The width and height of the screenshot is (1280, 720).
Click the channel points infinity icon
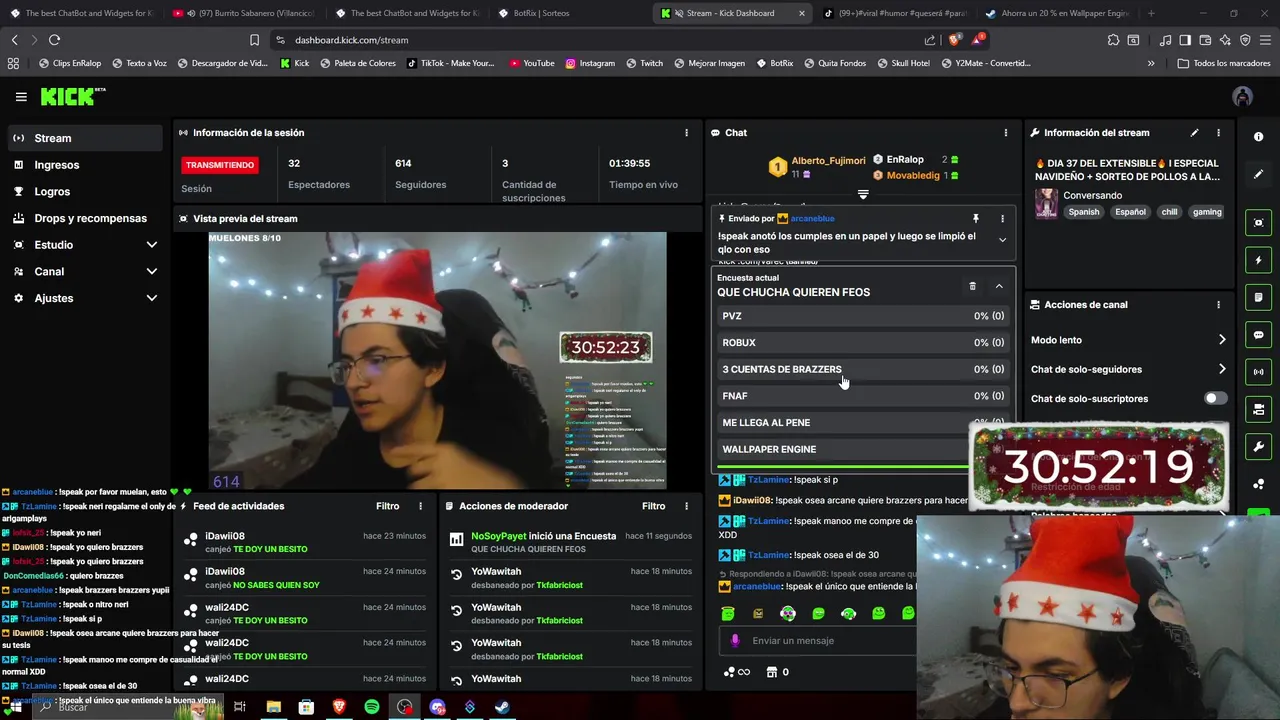[736, 672]
